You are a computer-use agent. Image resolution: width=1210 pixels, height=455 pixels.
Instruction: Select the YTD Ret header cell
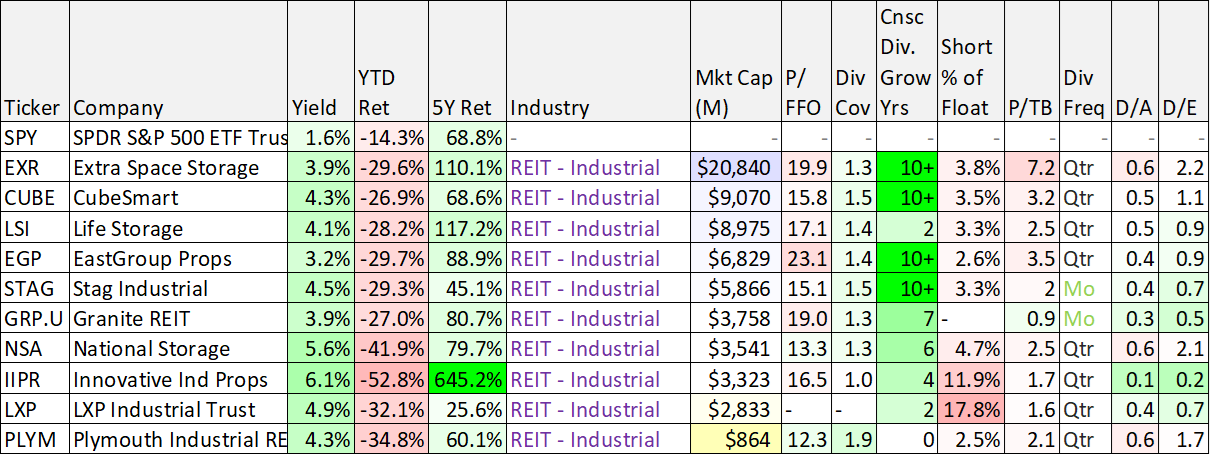391,62
